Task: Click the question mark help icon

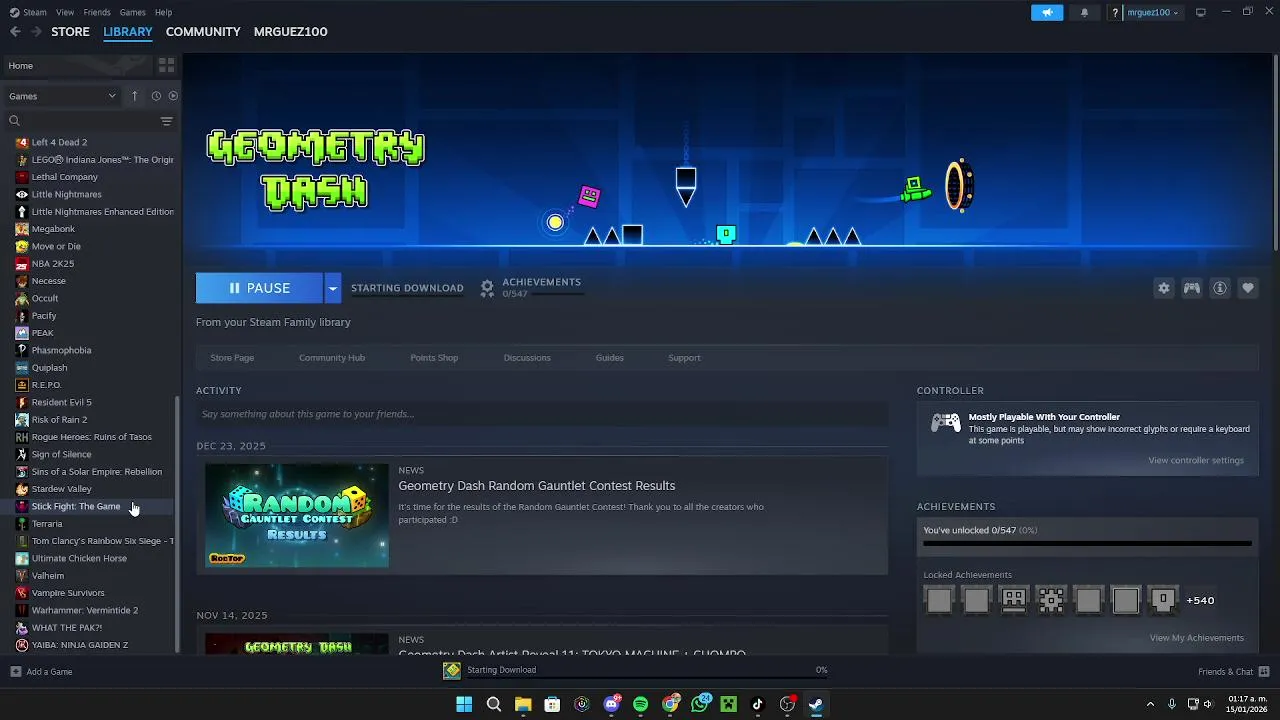Action: tap(1115, 12)
